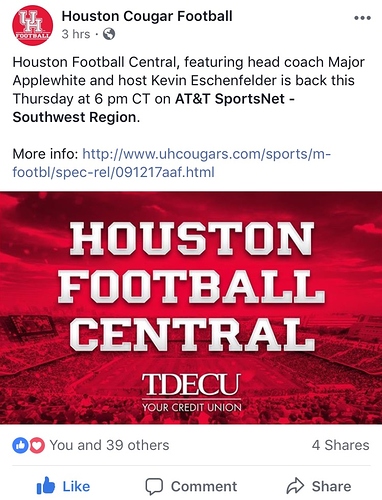Open the three-dot post options menu

click(x=362, y=18)
